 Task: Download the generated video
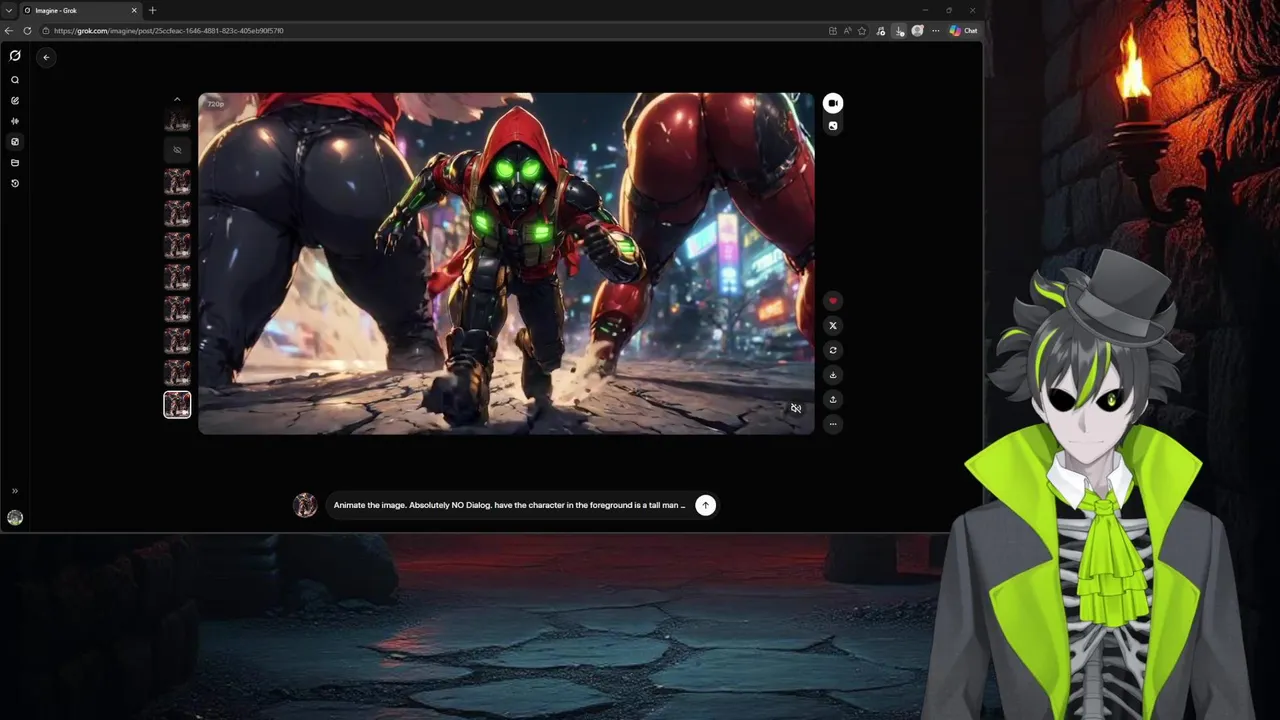point(833,375)
